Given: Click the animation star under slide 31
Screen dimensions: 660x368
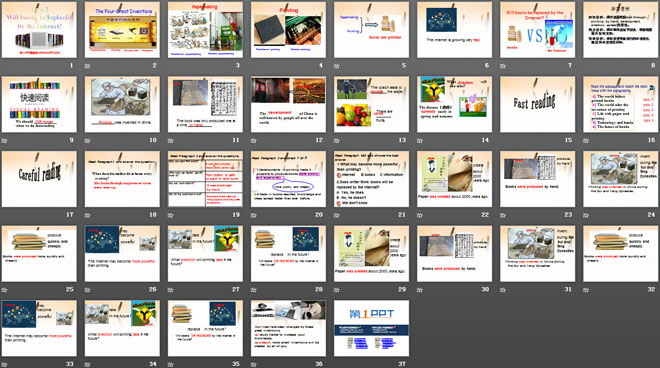Looking at the screenshot, I should point(503,289).
